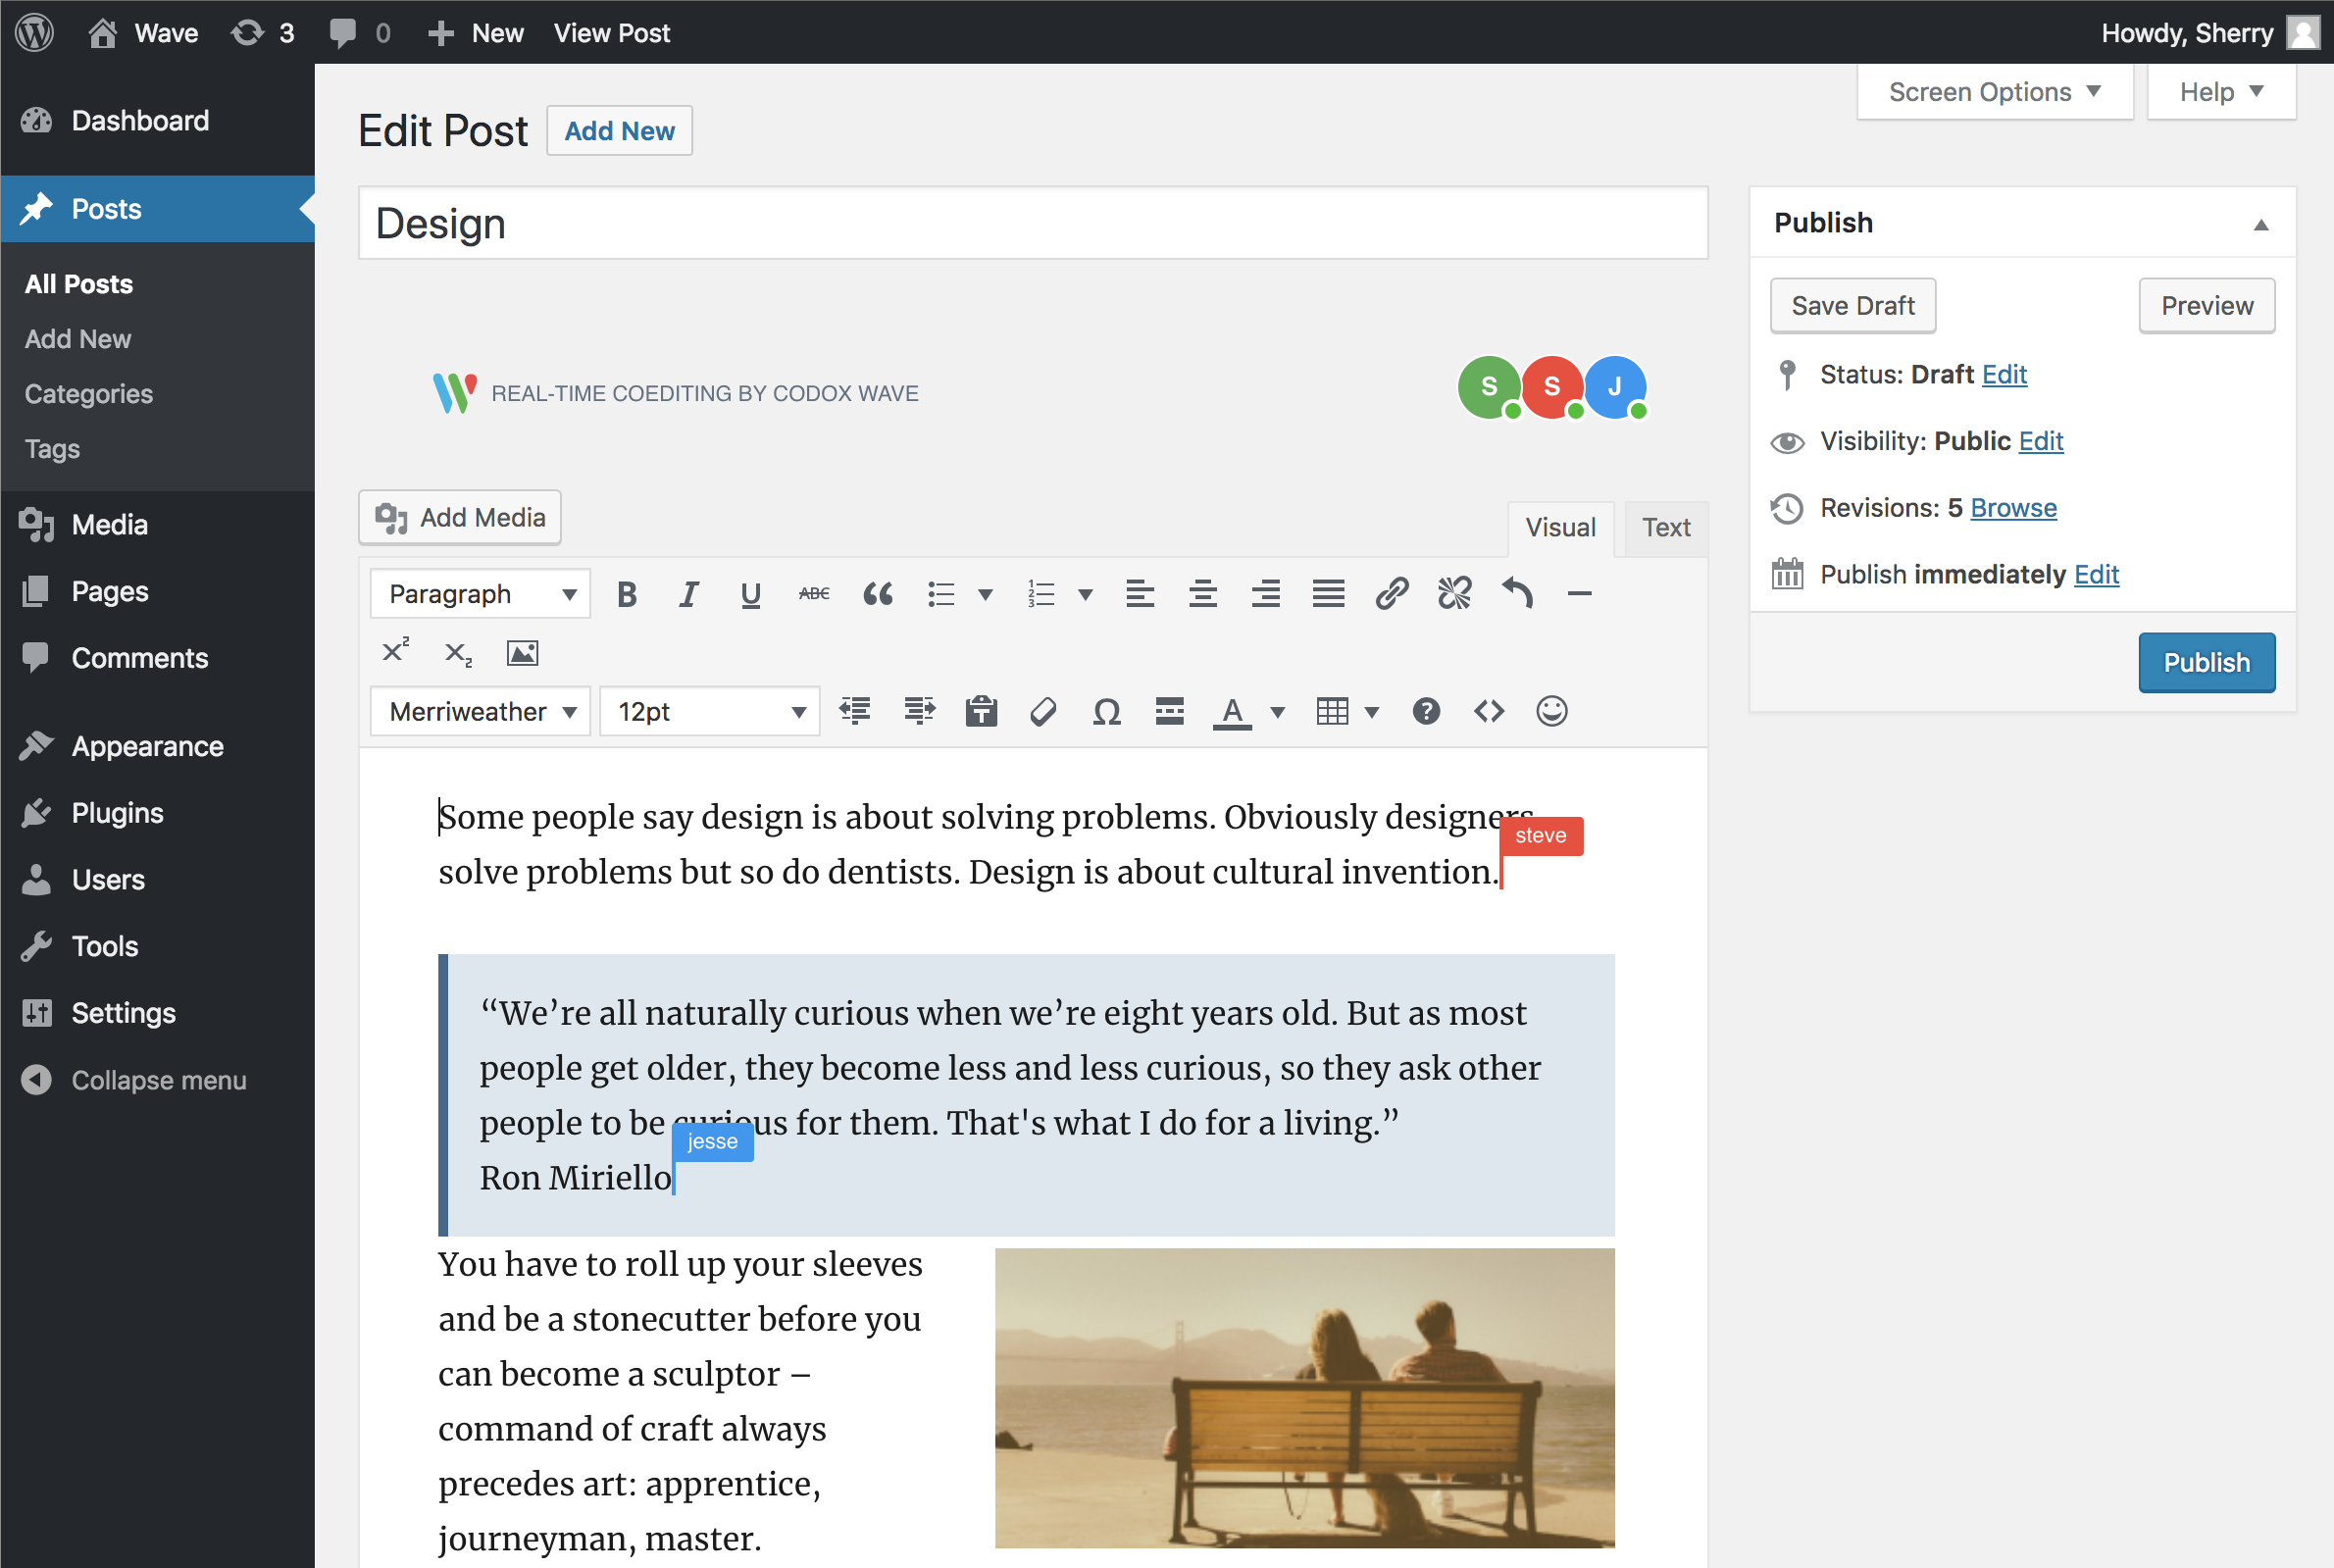Click the emoticons smiley icon
Viewport: 2334px width, 1568px height.
(x=1551, y=711)
